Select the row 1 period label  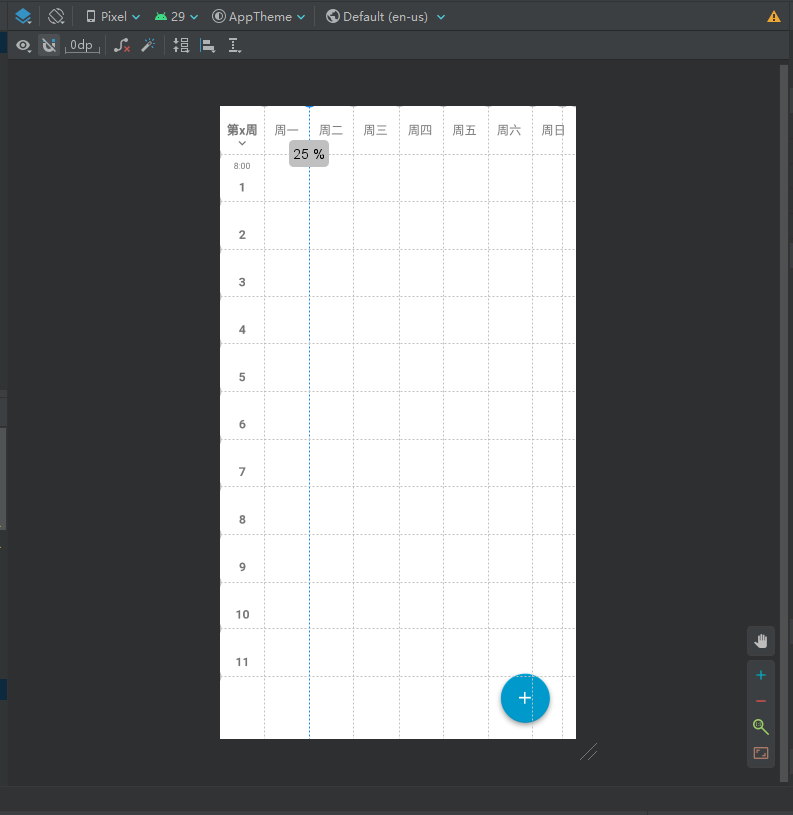click(x=242, y=187)
